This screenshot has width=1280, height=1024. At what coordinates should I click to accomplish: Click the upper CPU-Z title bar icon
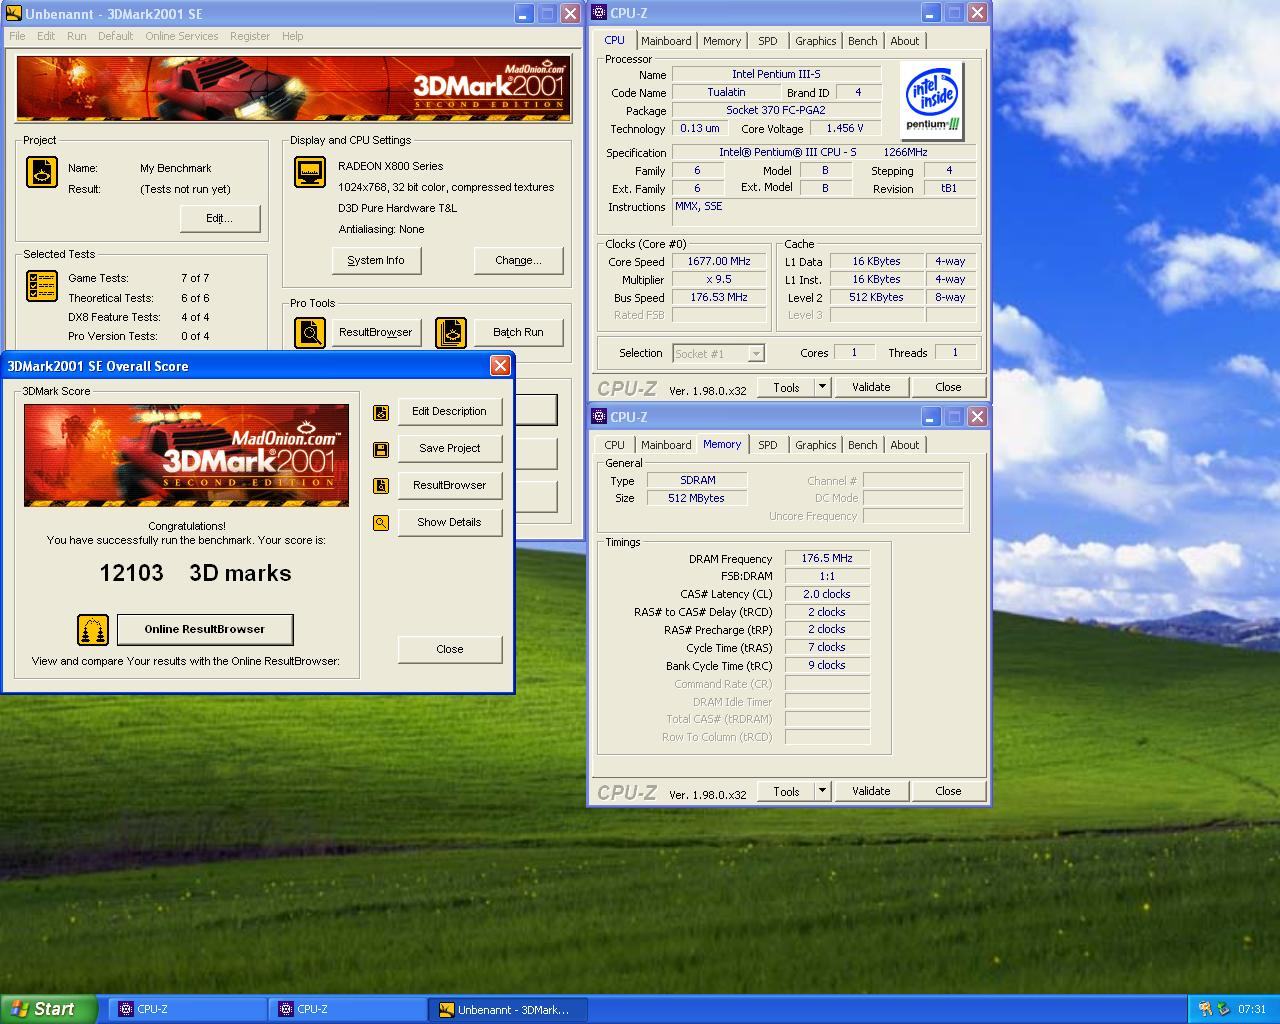point(599,13)
